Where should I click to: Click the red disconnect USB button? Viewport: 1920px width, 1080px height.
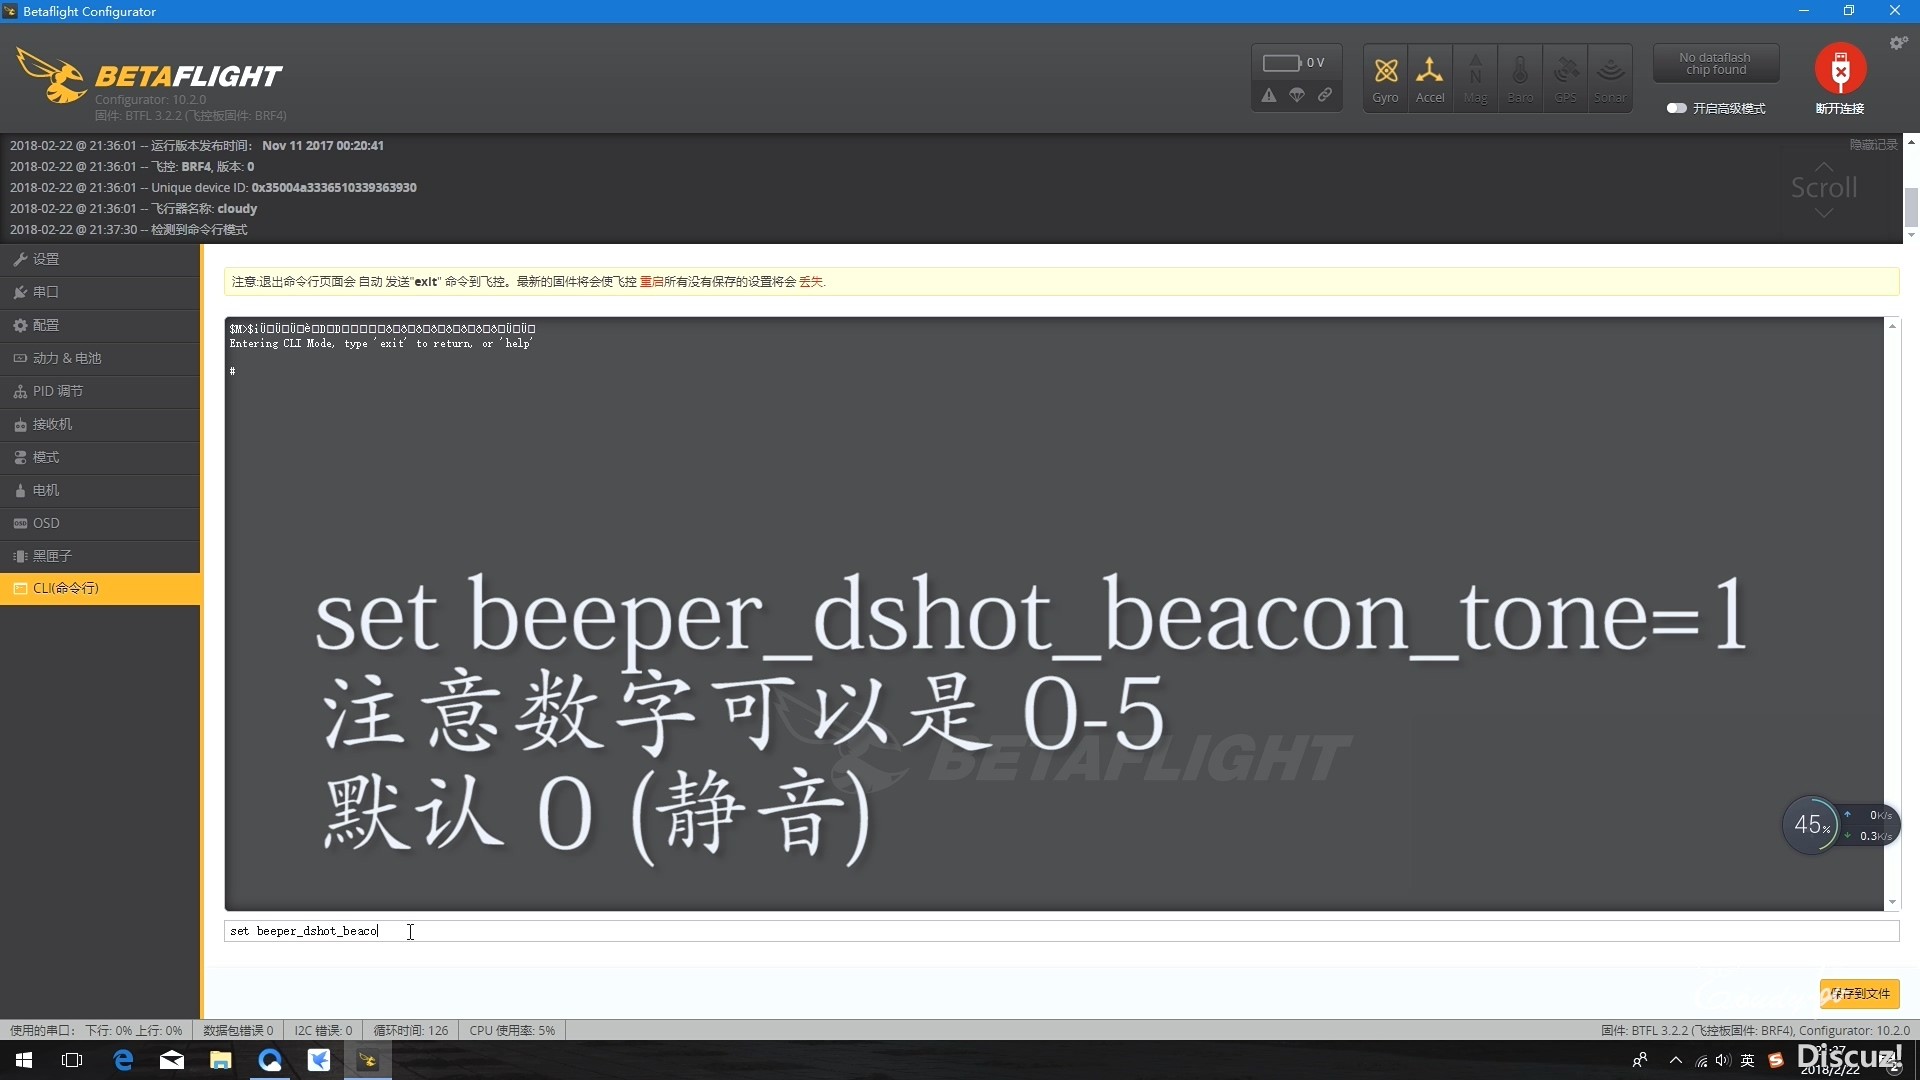[1840, 69]
